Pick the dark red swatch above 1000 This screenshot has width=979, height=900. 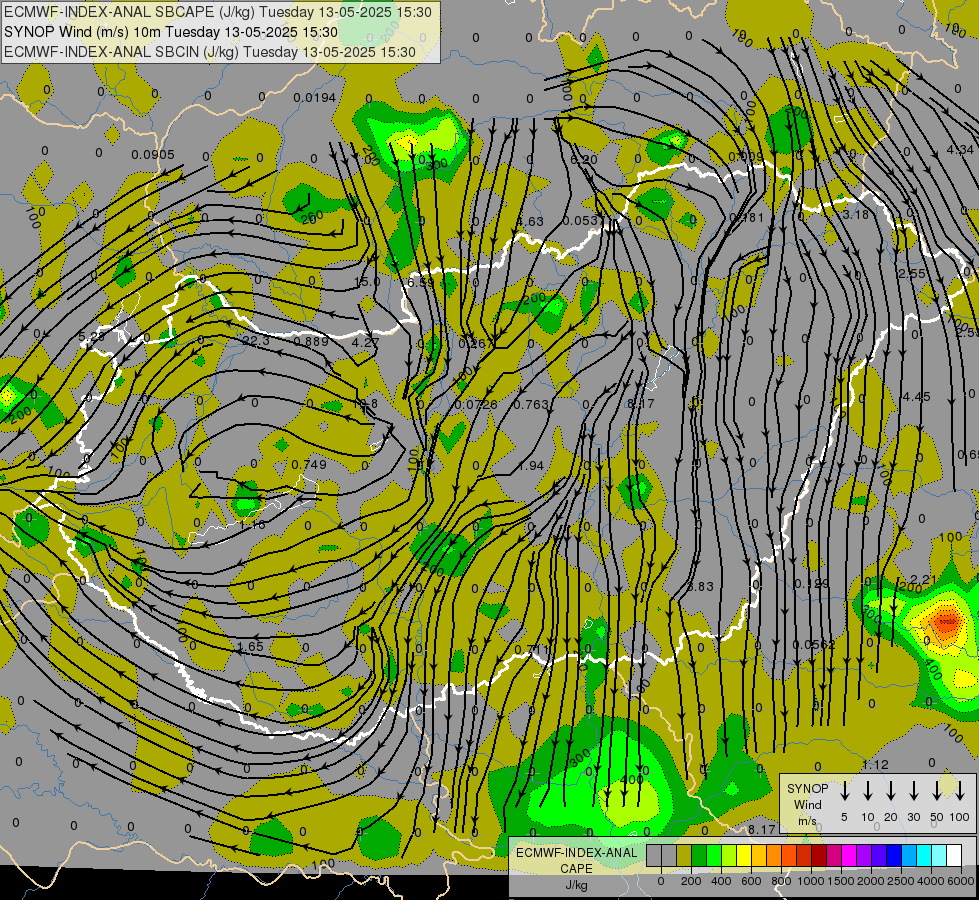[x=819, y=856]
